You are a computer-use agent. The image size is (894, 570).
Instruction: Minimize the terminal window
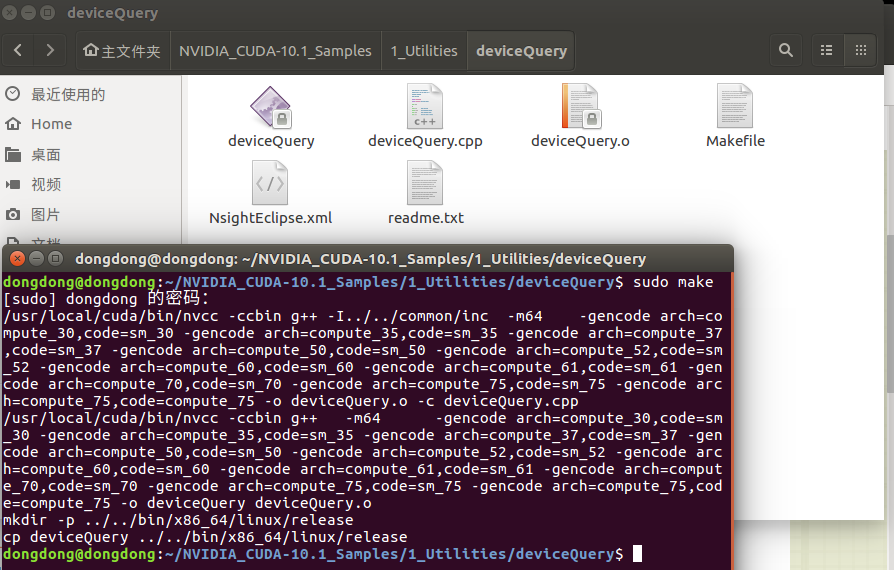36,259
